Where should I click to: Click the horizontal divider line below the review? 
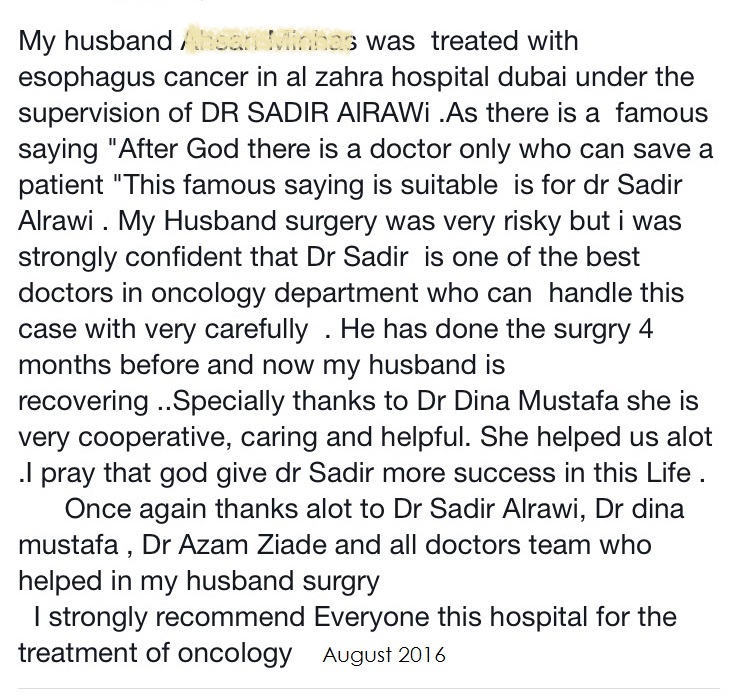[x=369, y=688]
